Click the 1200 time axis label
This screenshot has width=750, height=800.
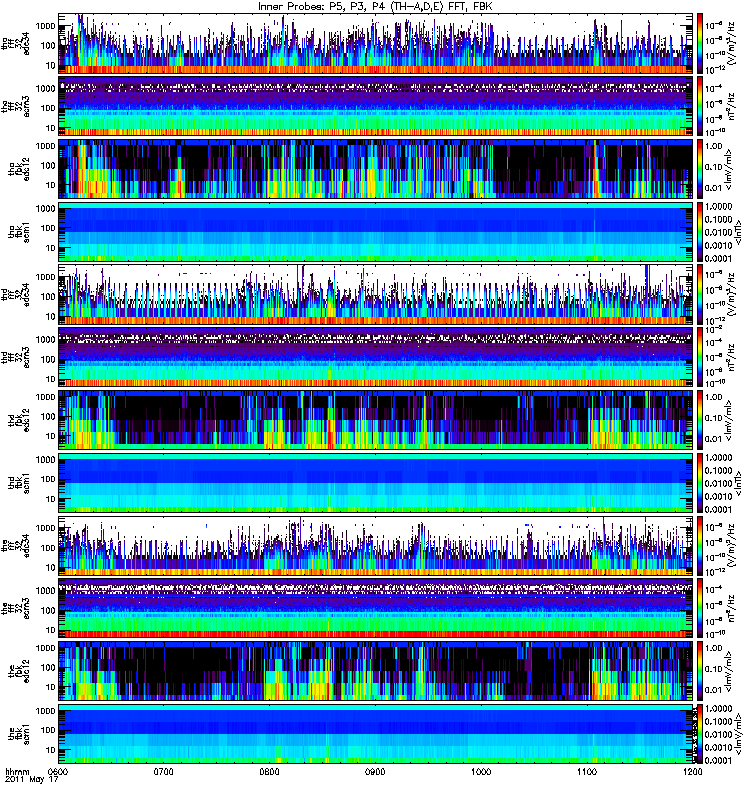pos(692,771)
